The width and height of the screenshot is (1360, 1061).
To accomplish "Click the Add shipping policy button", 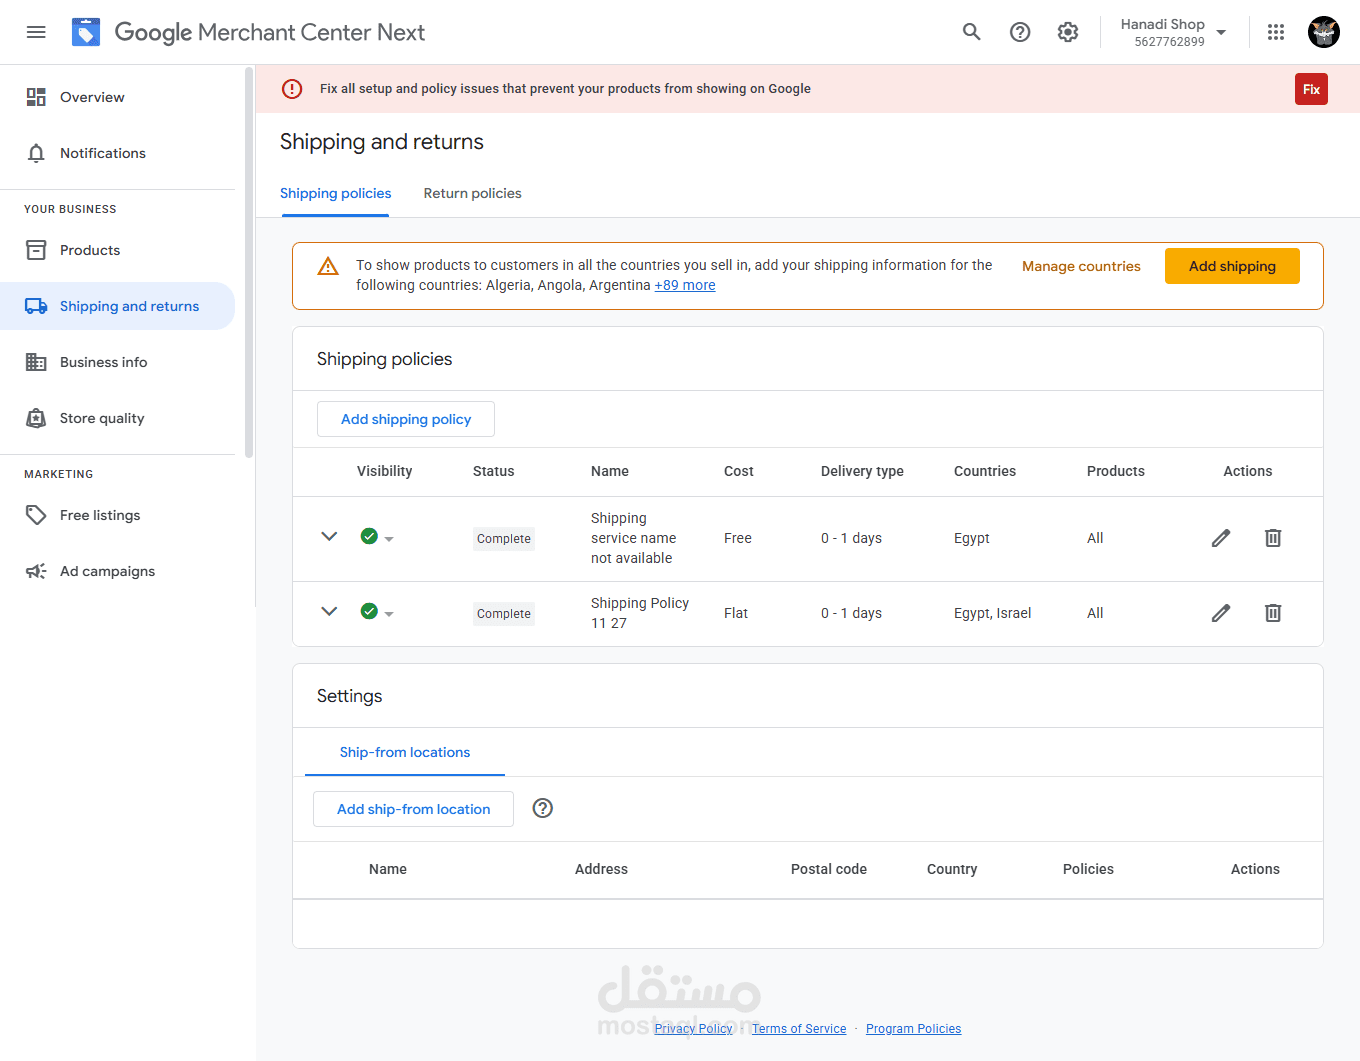I will tap(406, 419).
